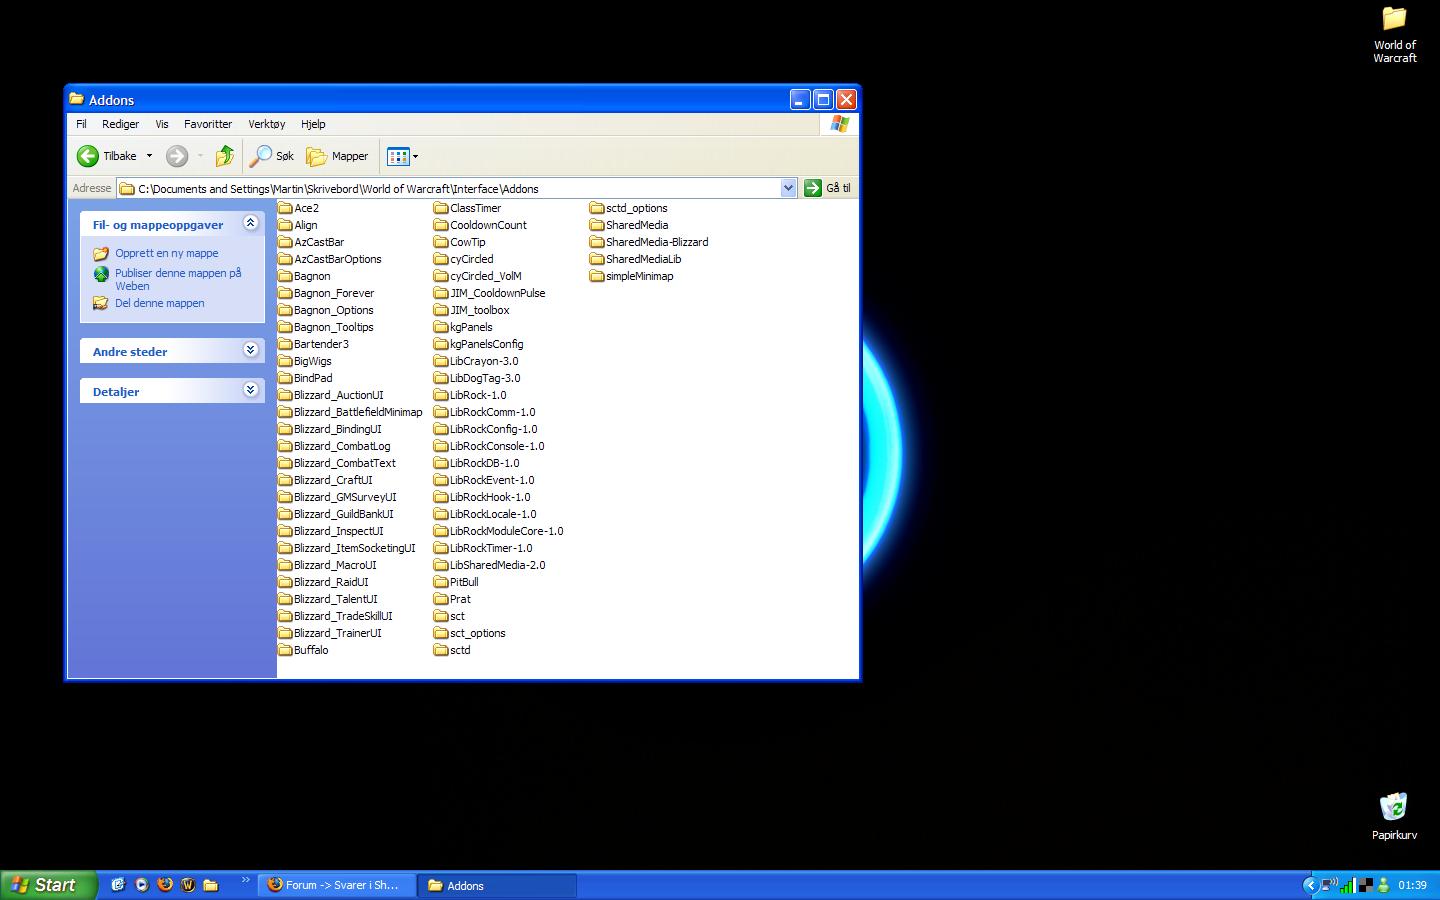Click the checkered black tray icon
Viewport: 1440px width, 900px height.
tap(1366, 885)
